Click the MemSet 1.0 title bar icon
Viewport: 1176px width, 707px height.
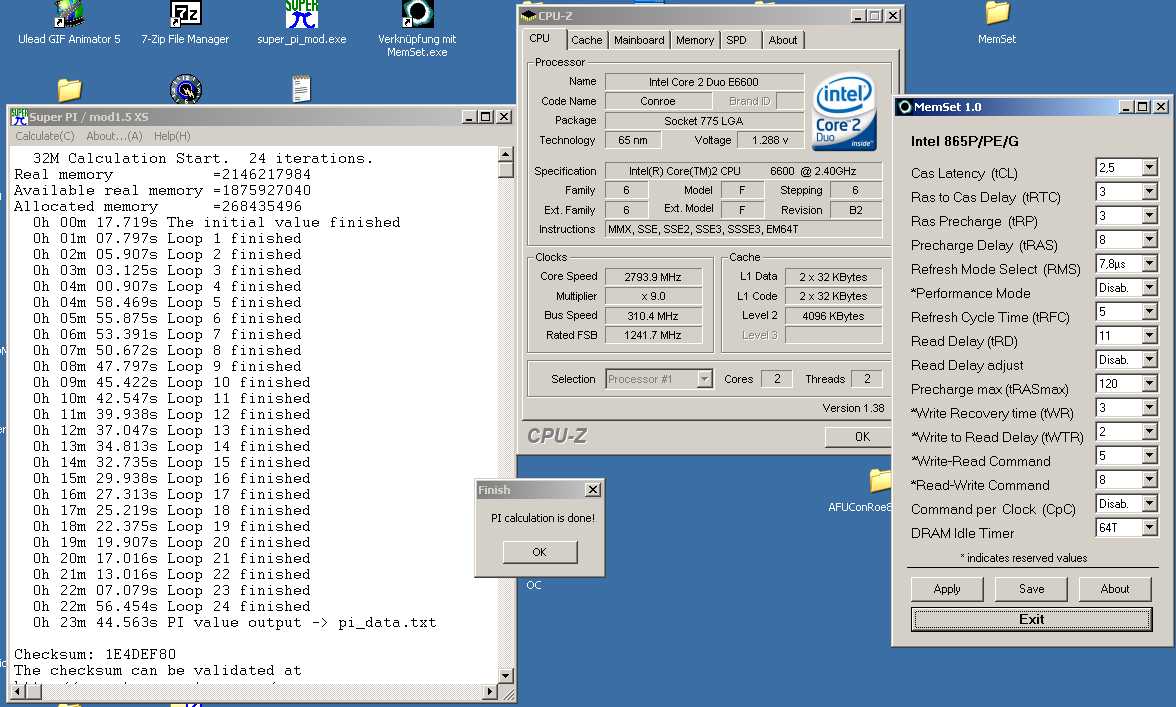[904, 107]
